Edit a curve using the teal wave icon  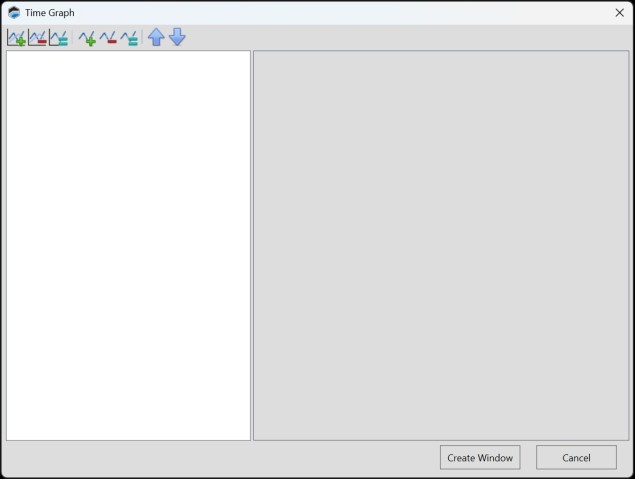pos(129,38)
